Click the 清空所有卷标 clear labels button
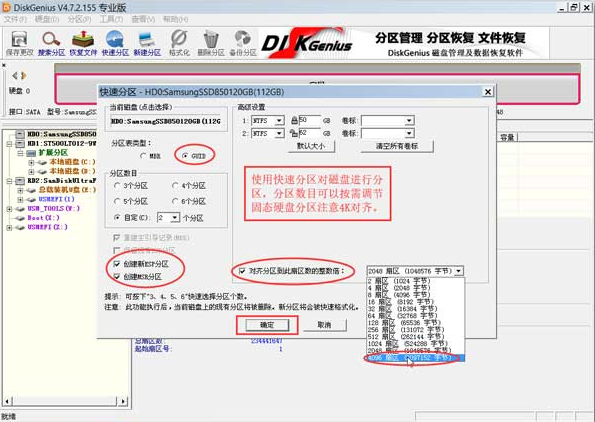Image resolution: width=595 pixels, height=422 pixels. pyautogui.click(x=397, y=146)
